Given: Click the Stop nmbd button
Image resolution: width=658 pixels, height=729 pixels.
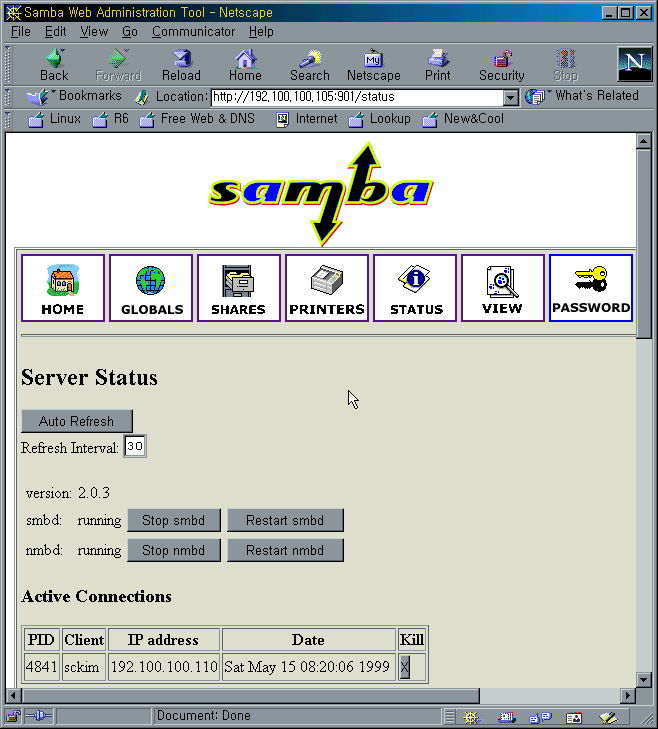Looking at the screenshot, I should 173,550.
